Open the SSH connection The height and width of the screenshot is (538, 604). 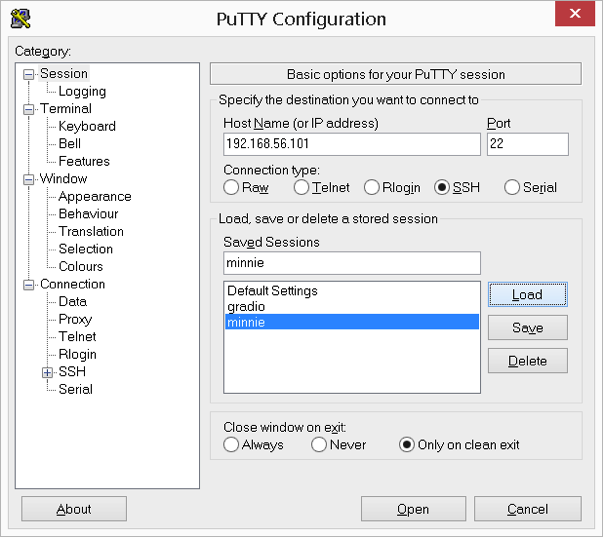(413, 509)
